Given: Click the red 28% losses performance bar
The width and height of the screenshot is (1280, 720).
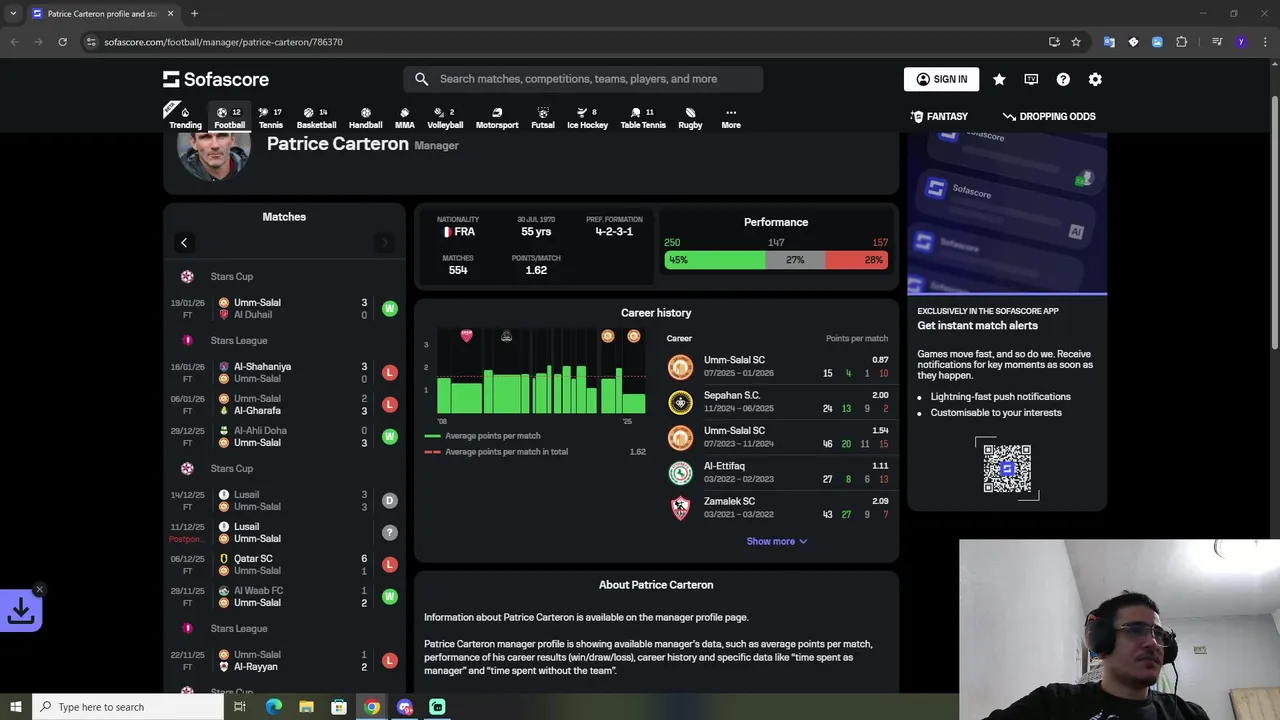Looking at the screenshot, I should pyautogui.click(x=856, y=260).
